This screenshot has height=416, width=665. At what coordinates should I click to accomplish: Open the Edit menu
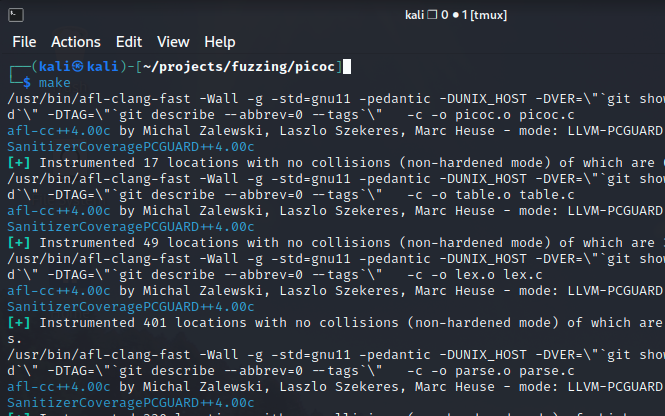click(x=129, y=42)
